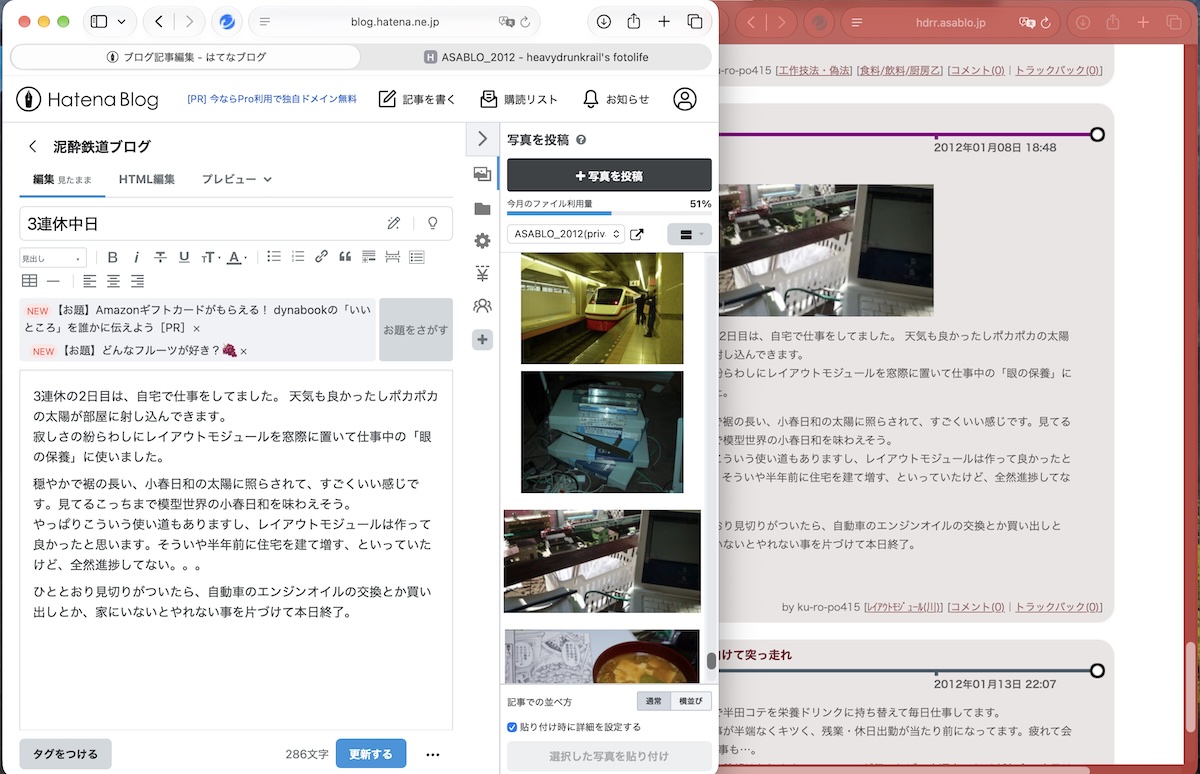Open the Hatena account avatar icon

[x=684, y=99]
